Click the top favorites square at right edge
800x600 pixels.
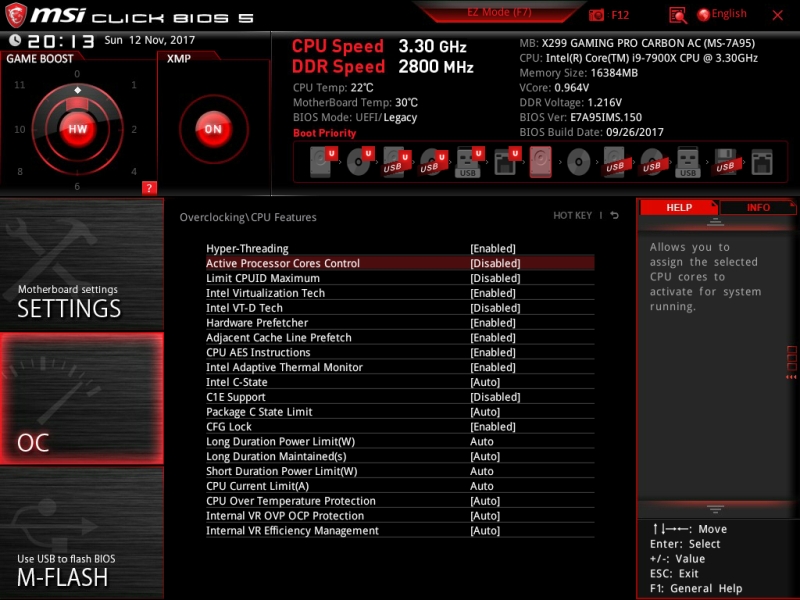[792, 350]
